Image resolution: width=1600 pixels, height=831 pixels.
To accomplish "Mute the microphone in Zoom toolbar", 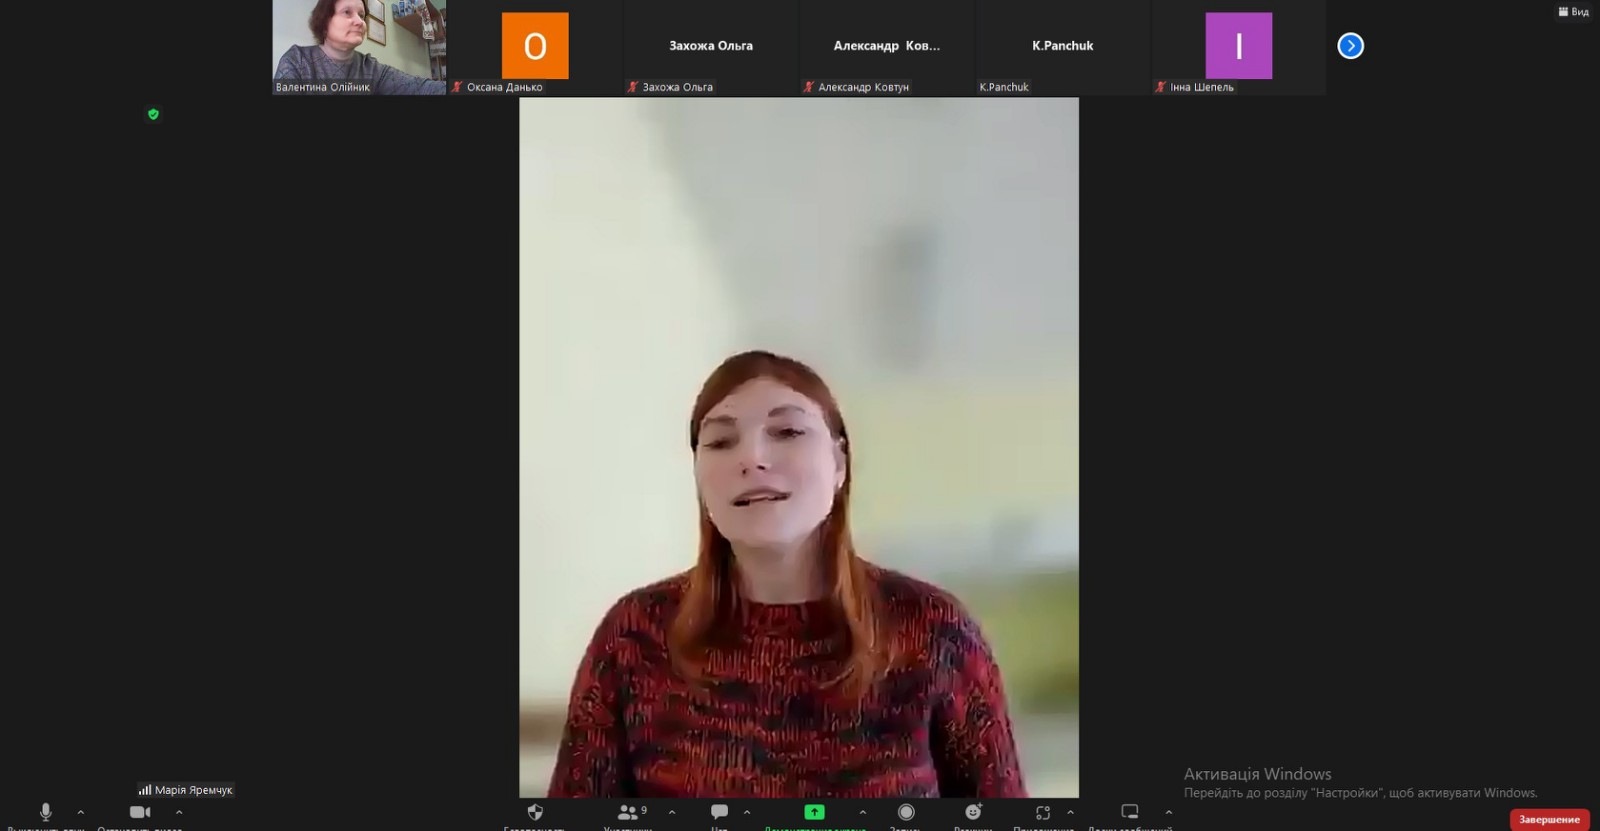I will [45, 812].
